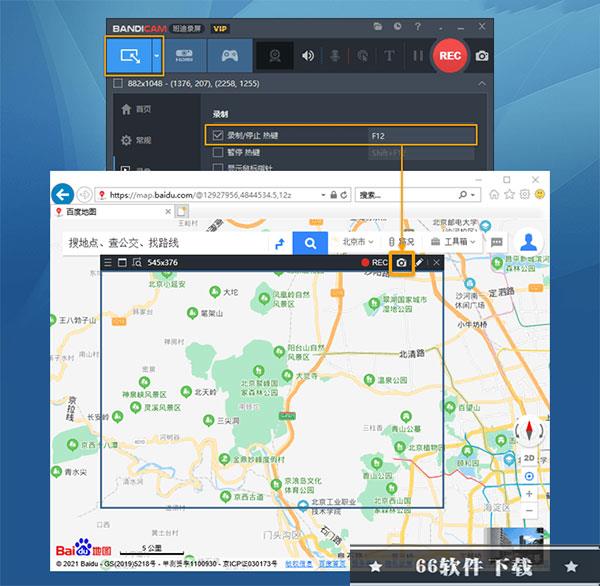
Task: Click the fullscreen window icon on recording overlay
Action: click(x=122, y=263)
